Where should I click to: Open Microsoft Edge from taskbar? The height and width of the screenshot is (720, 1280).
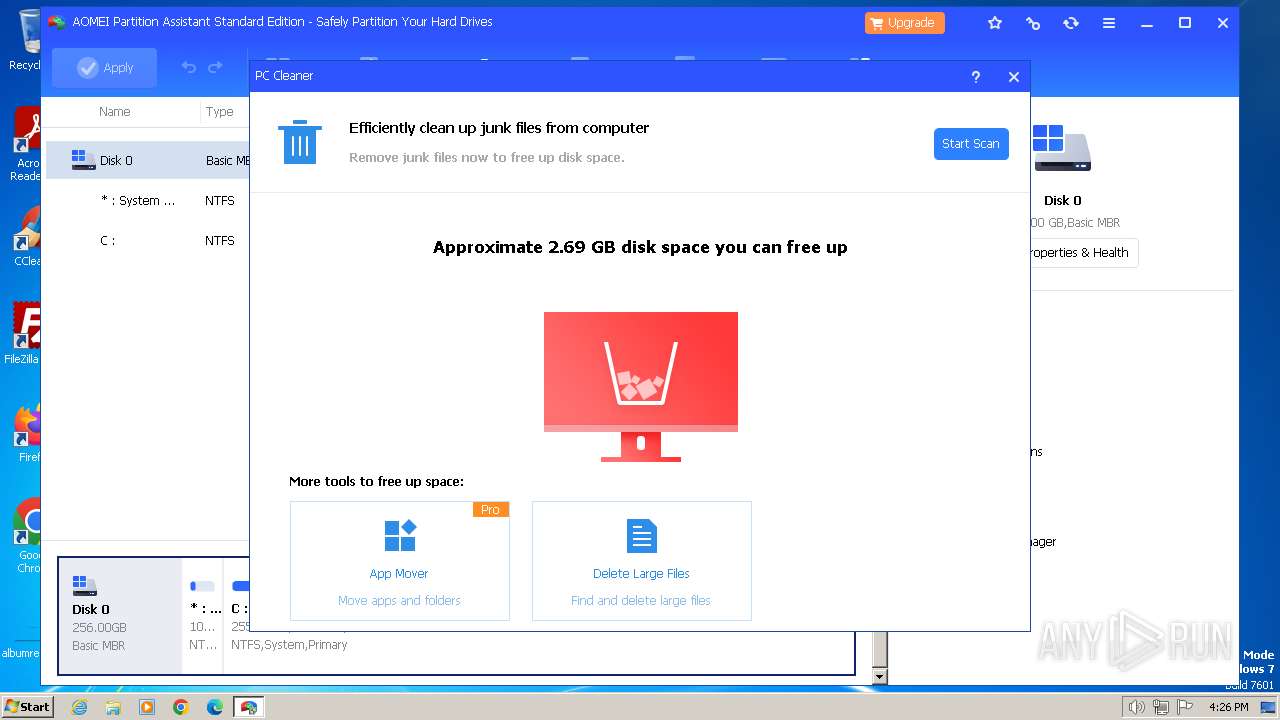[215, 707]
